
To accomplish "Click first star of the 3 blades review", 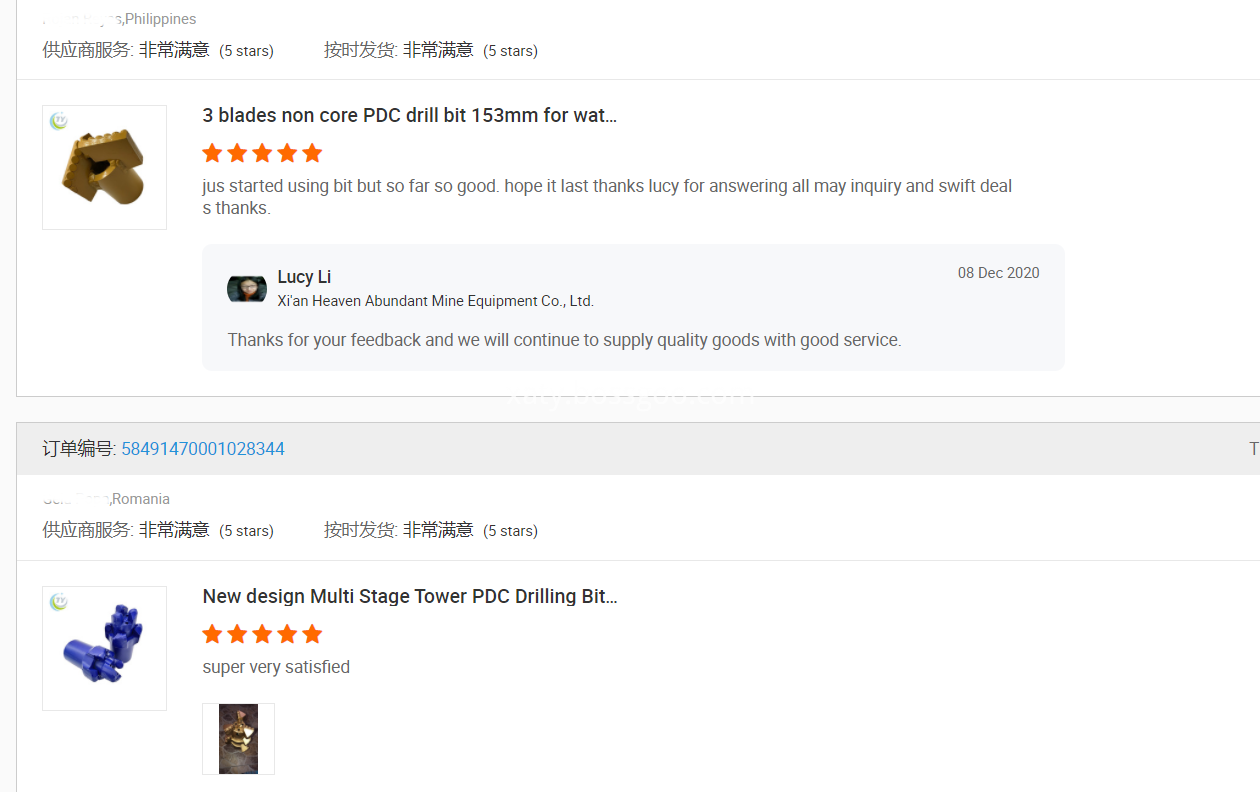I will click(x=212, y=153).
